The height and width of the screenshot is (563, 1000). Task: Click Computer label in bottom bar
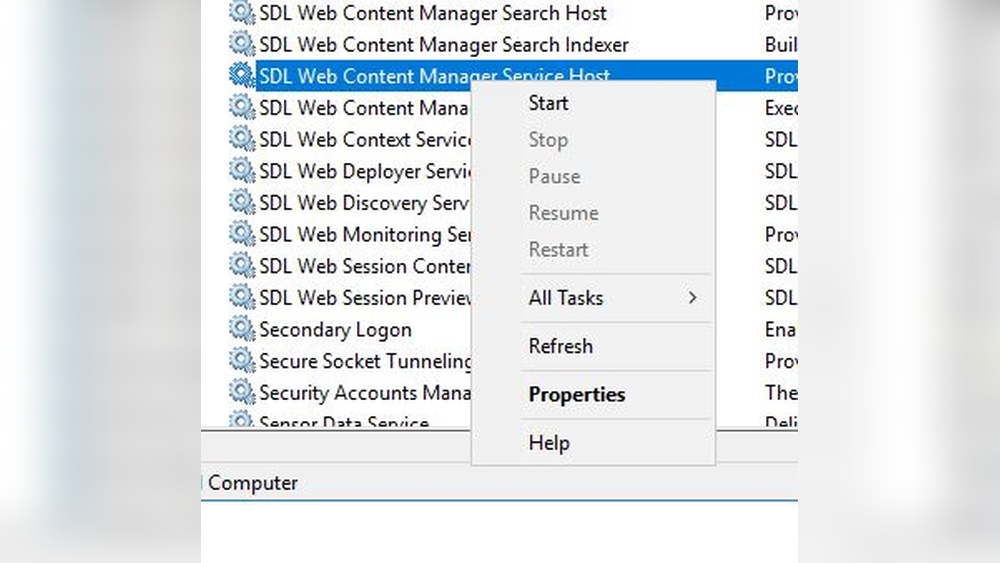(x=253, y=483)
